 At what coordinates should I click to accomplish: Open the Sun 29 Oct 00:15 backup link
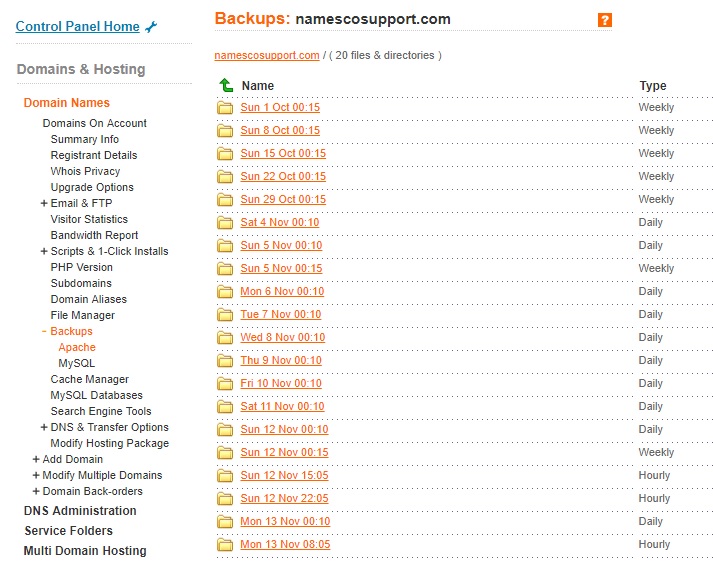click(283, 200)
